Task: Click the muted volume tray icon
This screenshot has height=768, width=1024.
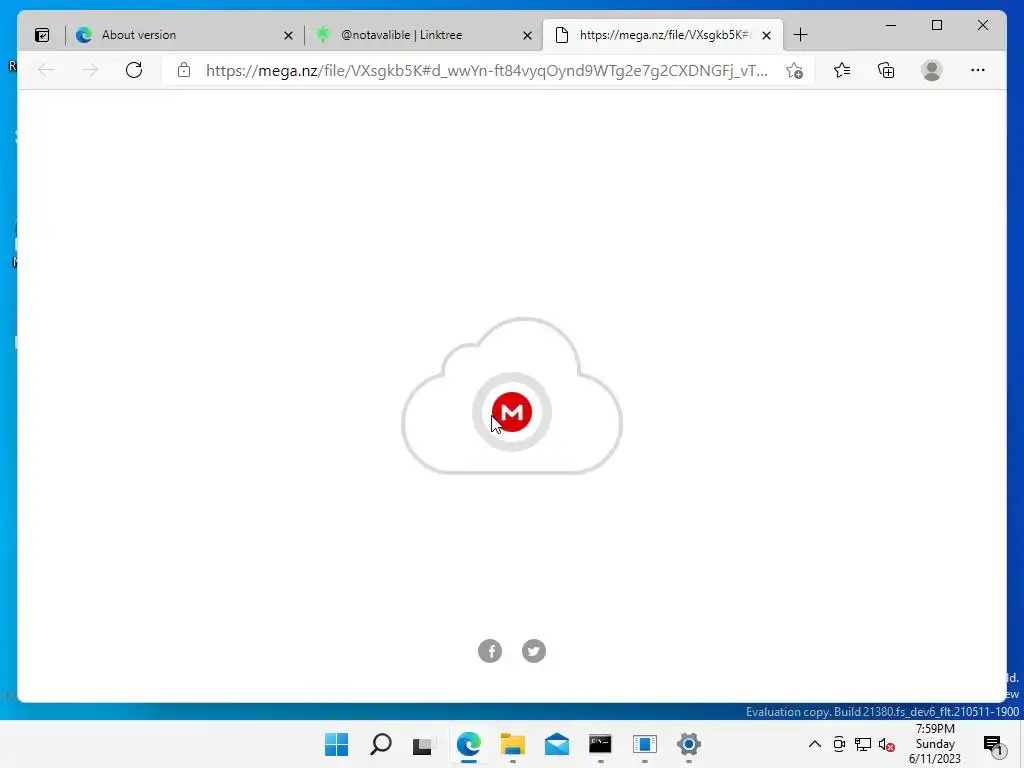Action: (x=887, y=744)
